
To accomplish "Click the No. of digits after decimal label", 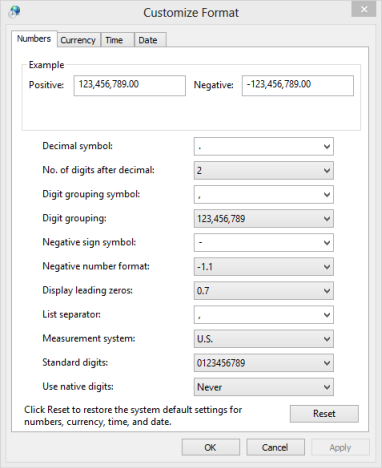I will tap(98, 170).
